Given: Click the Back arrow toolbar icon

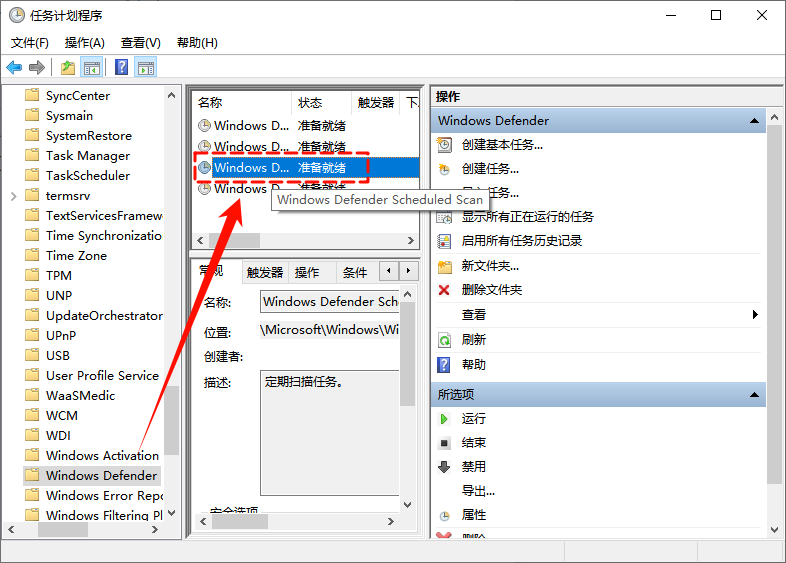Looking at the screenshot, I should coord(14,67).
